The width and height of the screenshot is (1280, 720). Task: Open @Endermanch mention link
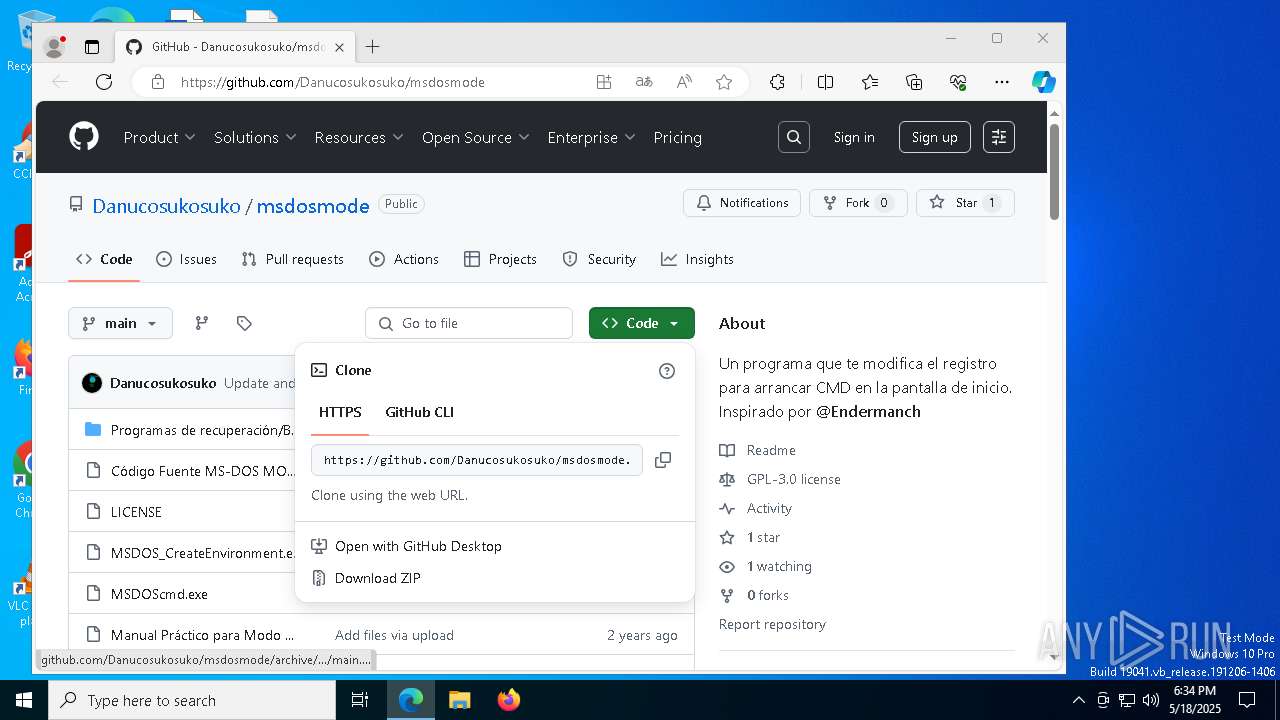(x=868, y=411)
